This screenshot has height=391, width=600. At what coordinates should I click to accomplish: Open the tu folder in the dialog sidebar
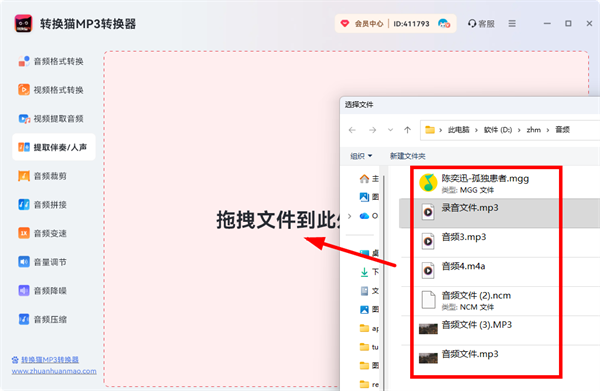(x=369, y=347)
